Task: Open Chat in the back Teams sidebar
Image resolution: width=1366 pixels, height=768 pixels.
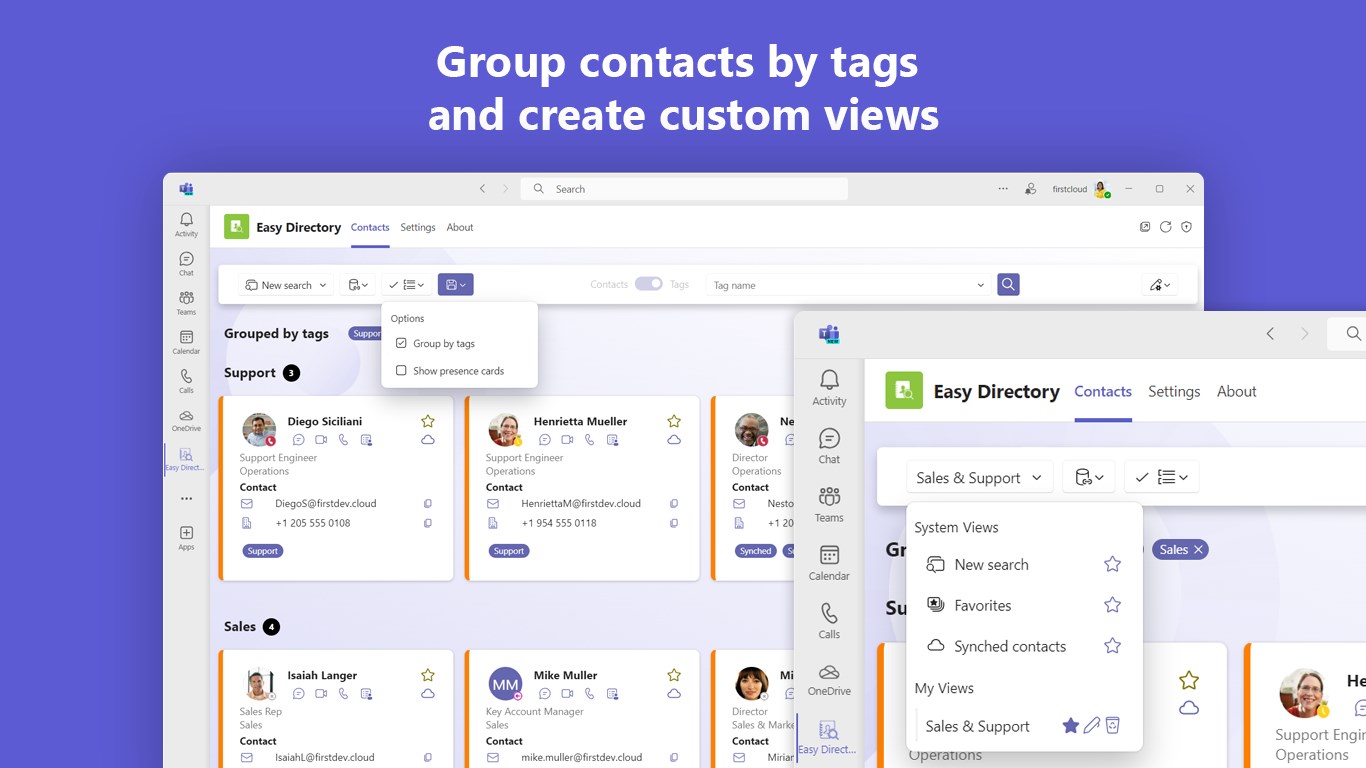Action: point(186,264)
